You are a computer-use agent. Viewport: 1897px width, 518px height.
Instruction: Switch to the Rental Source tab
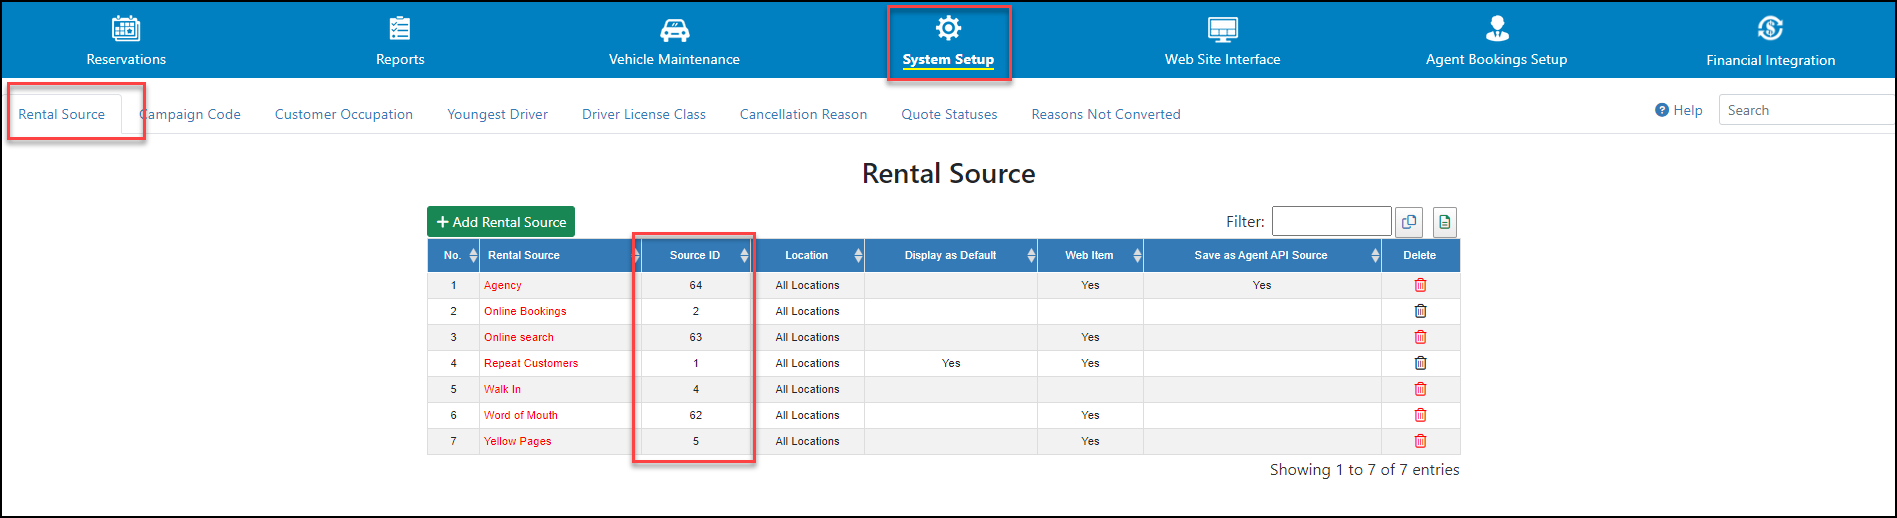coord(62,114)
